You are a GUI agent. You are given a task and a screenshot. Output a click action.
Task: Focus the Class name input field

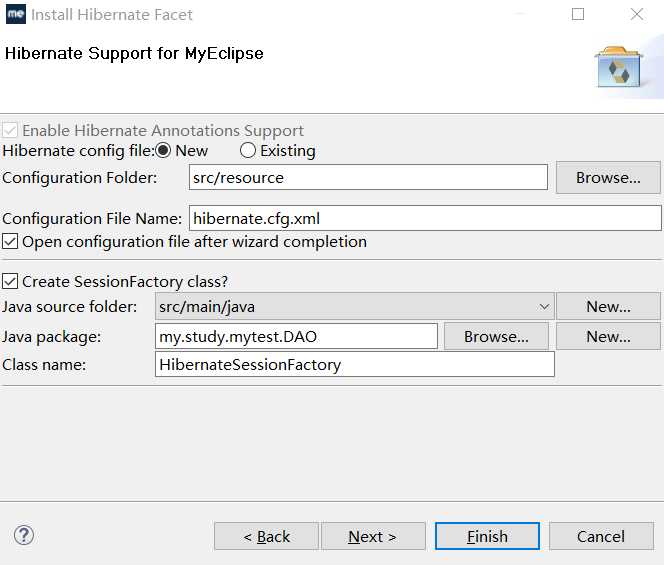[355, 364]
